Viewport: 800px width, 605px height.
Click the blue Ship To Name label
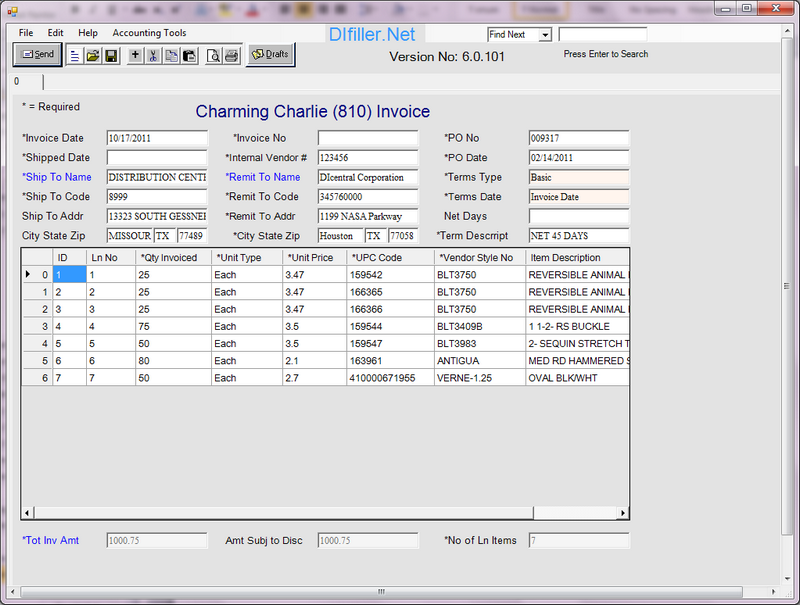click(57, 177)
